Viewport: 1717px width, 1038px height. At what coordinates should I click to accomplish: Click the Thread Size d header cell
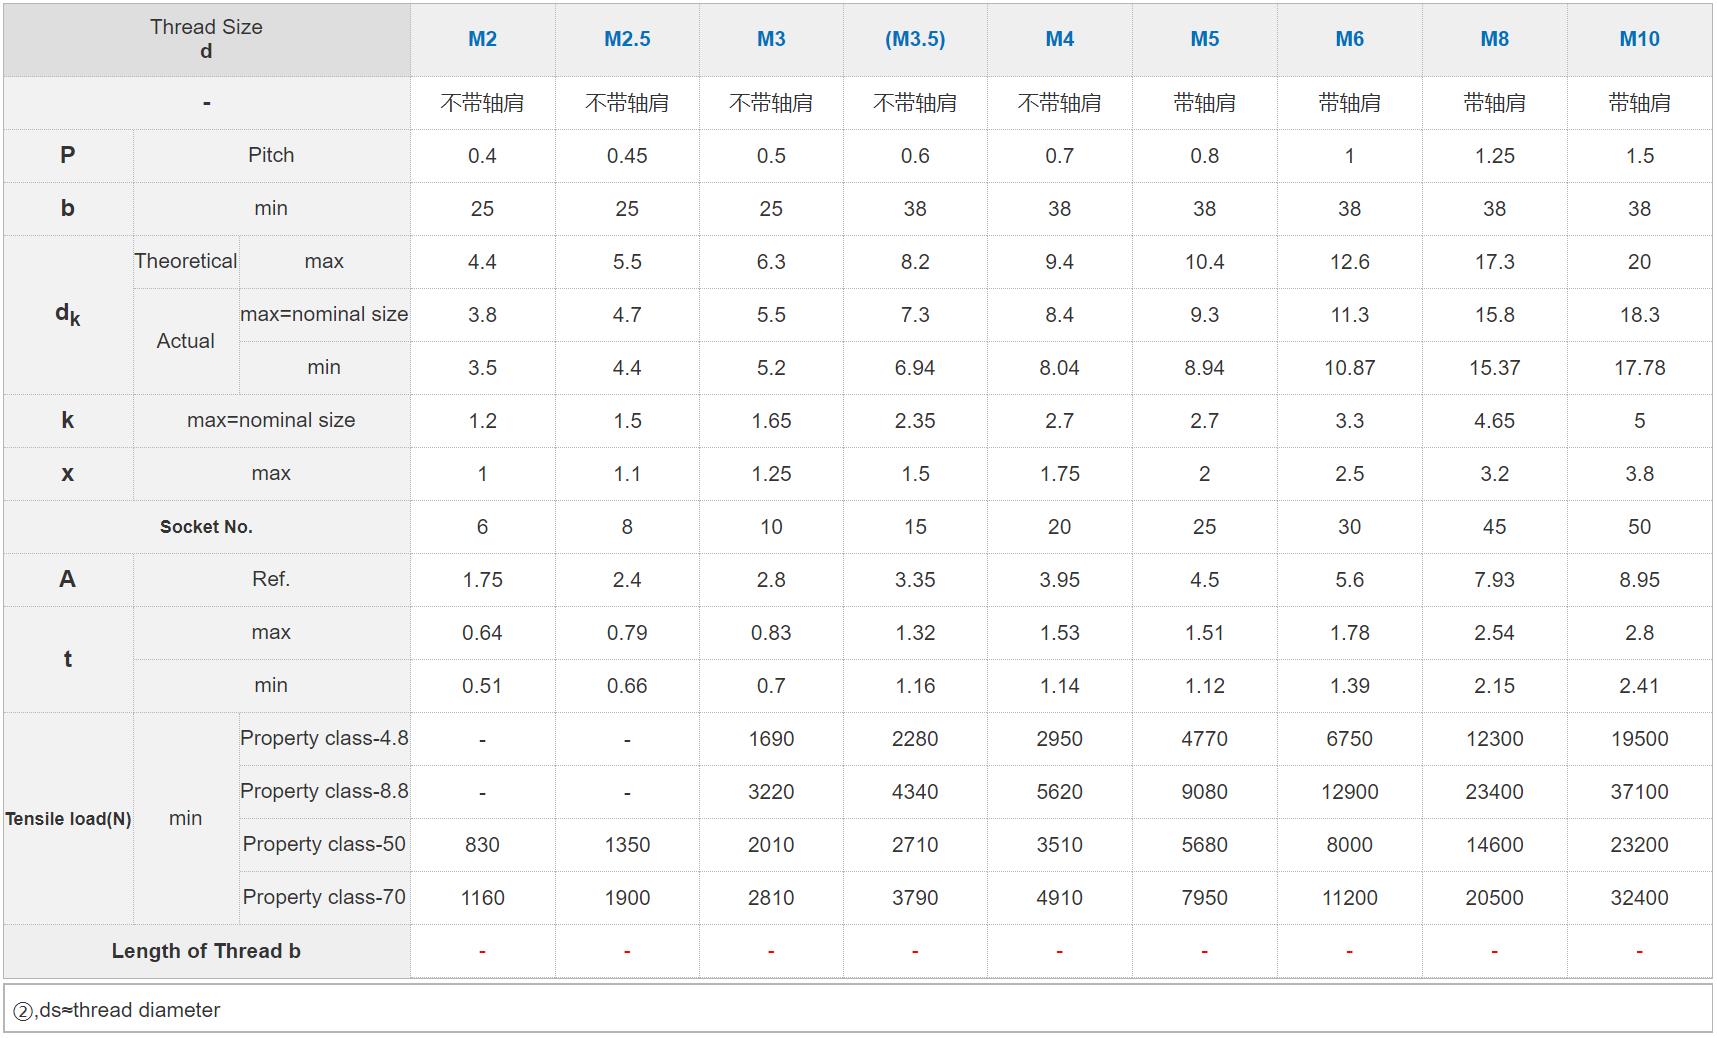206,39
